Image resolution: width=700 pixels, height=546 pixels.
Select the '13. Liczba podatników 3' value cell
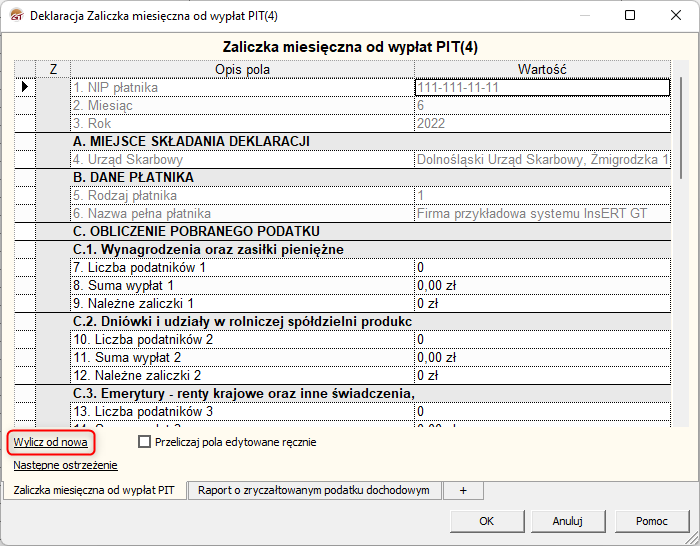542,411
